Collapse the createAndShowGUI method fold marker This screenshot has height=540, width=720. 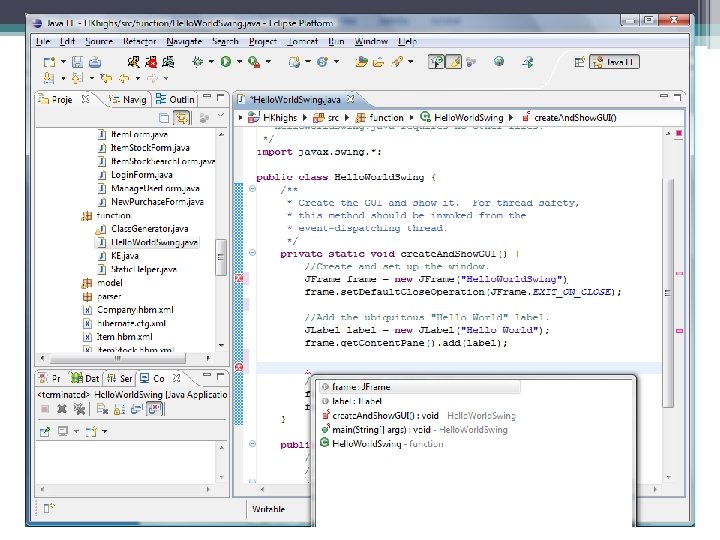tap(253, 253)
